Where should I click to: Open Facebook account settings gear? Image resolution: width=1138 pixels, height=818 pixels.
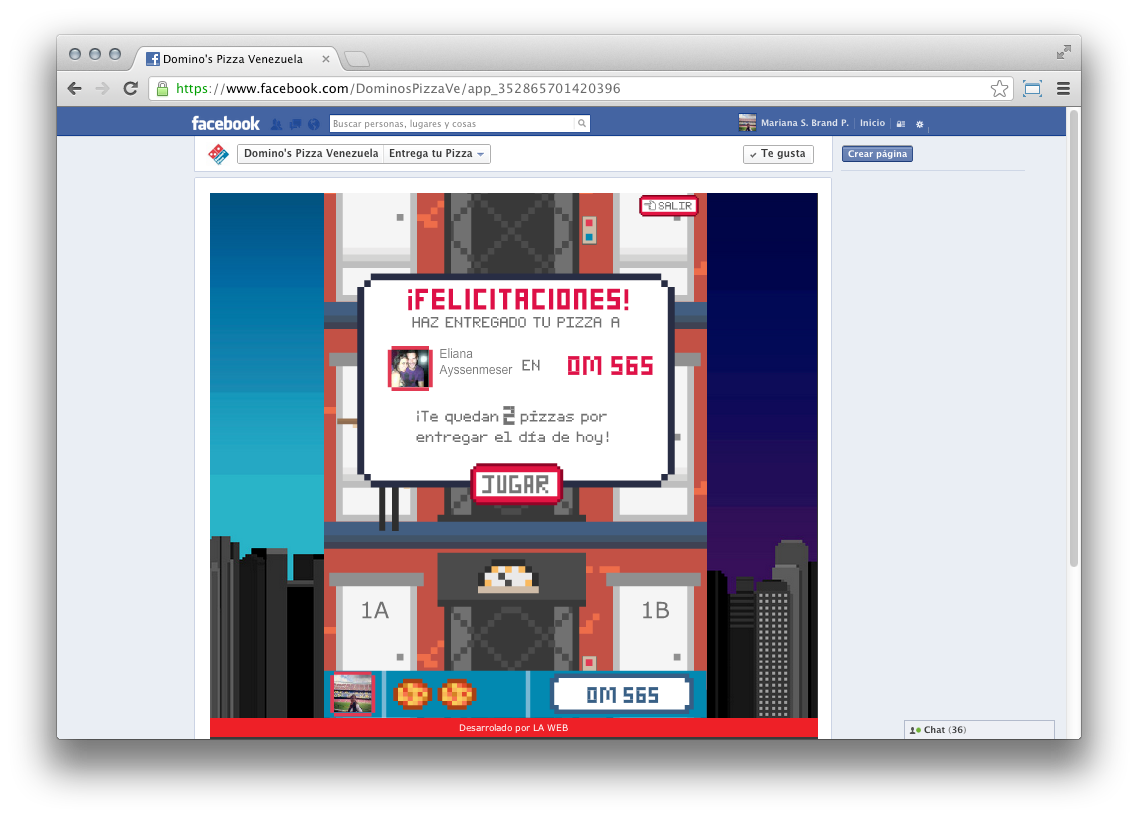click(919, 124)
